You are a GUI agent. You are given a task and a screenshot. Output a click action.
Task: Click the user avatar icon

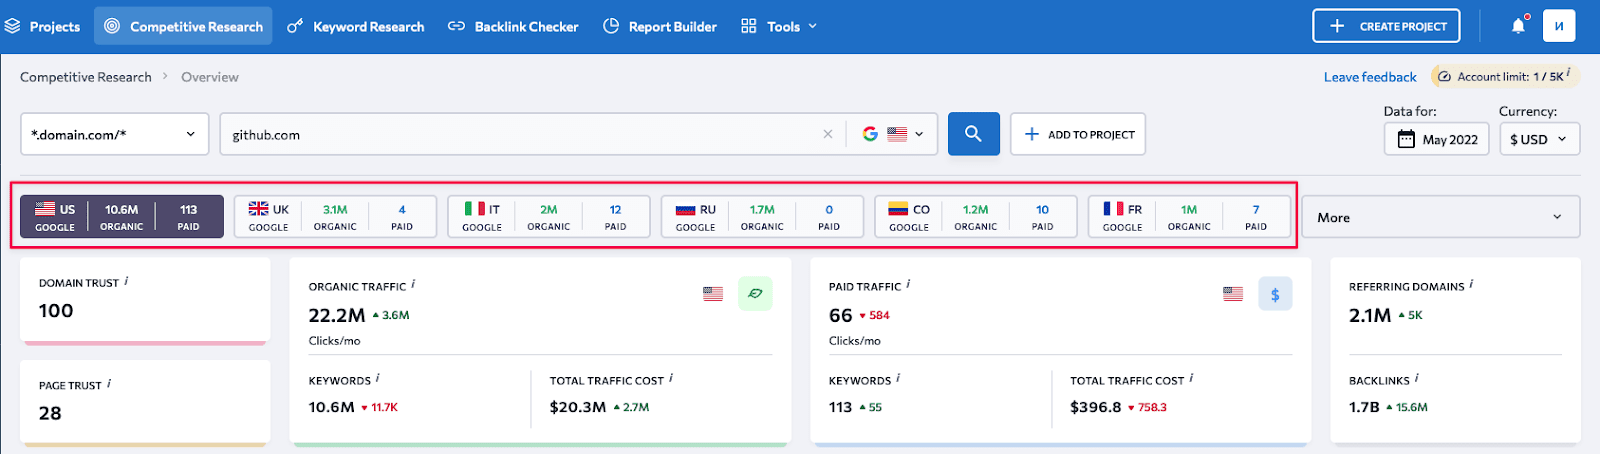point(1559,26)
